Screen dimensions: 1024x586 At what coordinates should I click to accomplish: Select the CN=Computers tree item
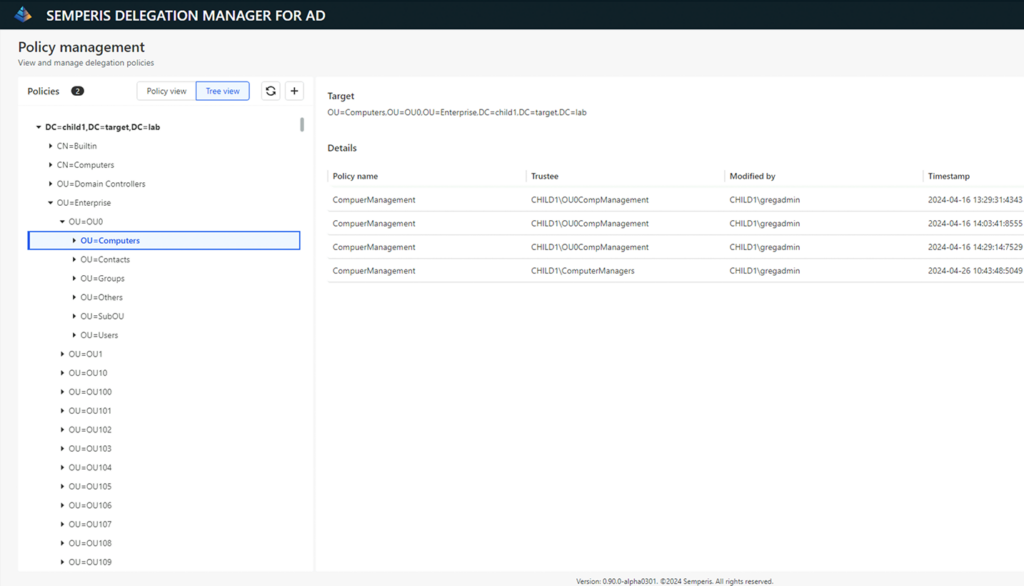(85, 165)
